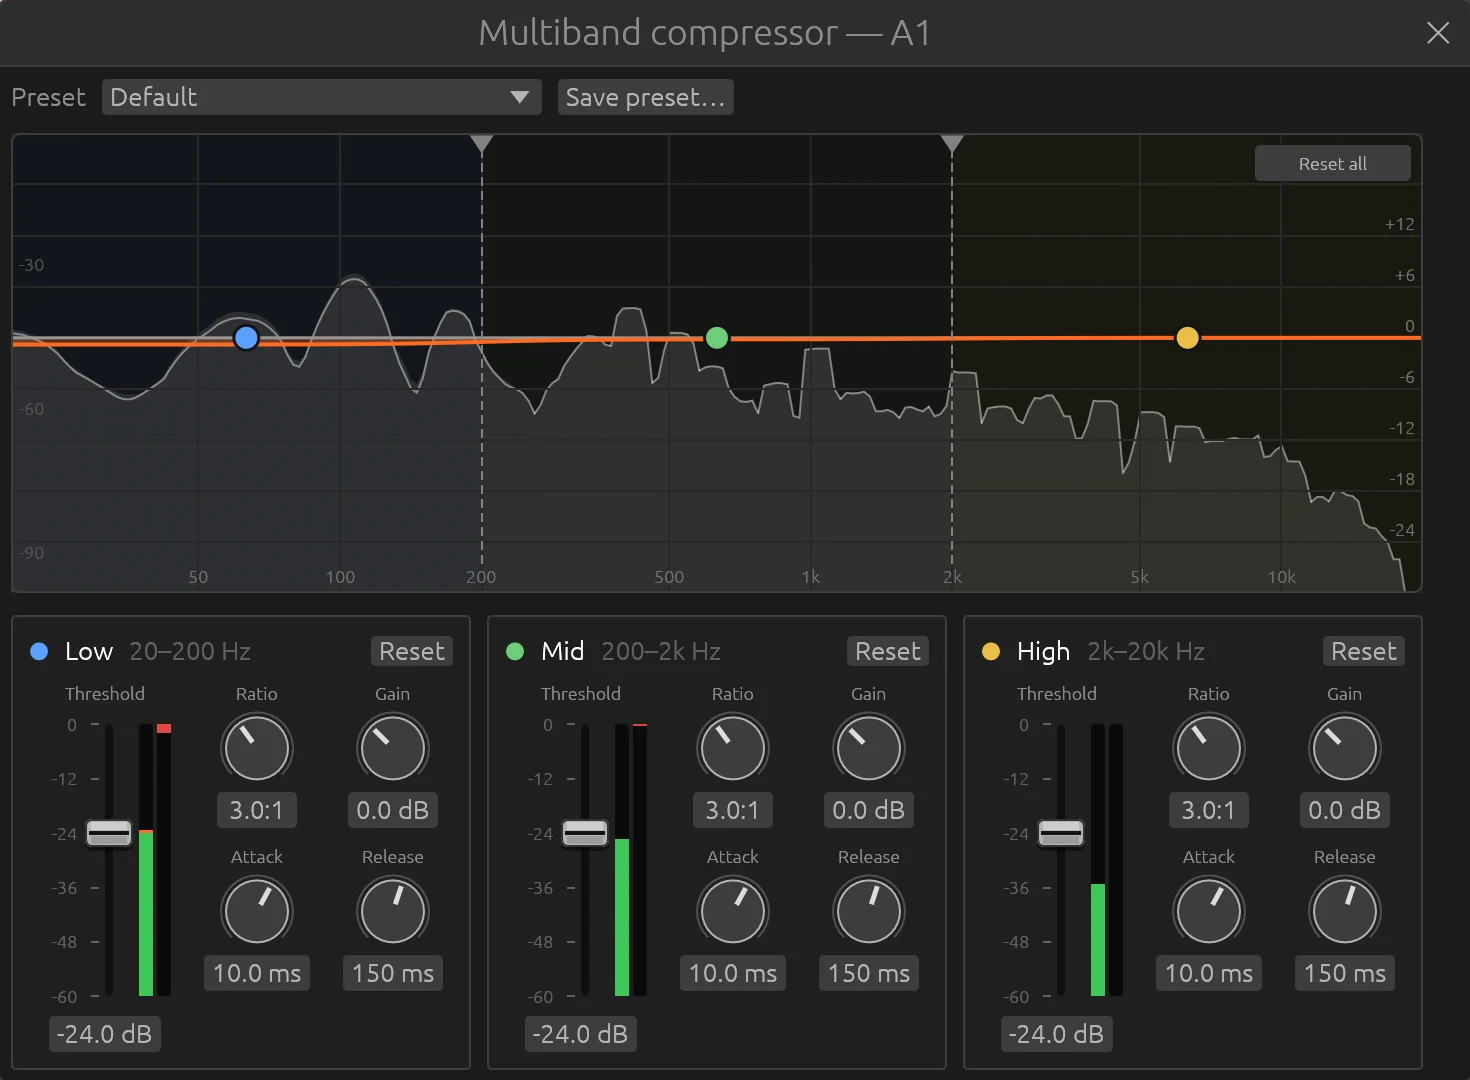Click the yellow High band node on the graph
1470x1080 pixels.
[x=1187, y=338]
